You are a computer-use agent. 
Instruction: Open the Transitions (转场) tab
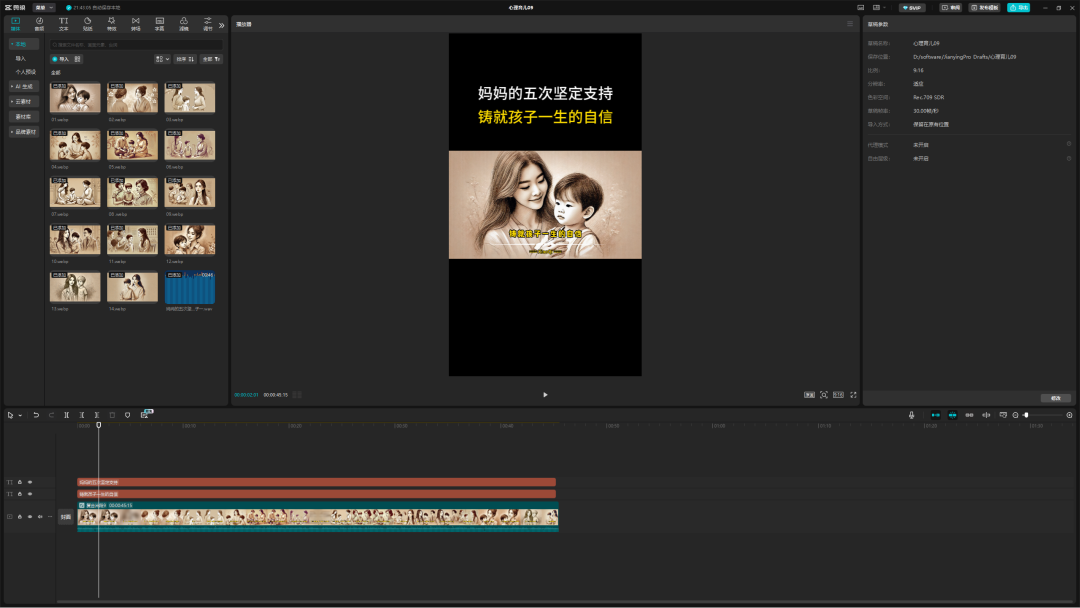(136, 23)
